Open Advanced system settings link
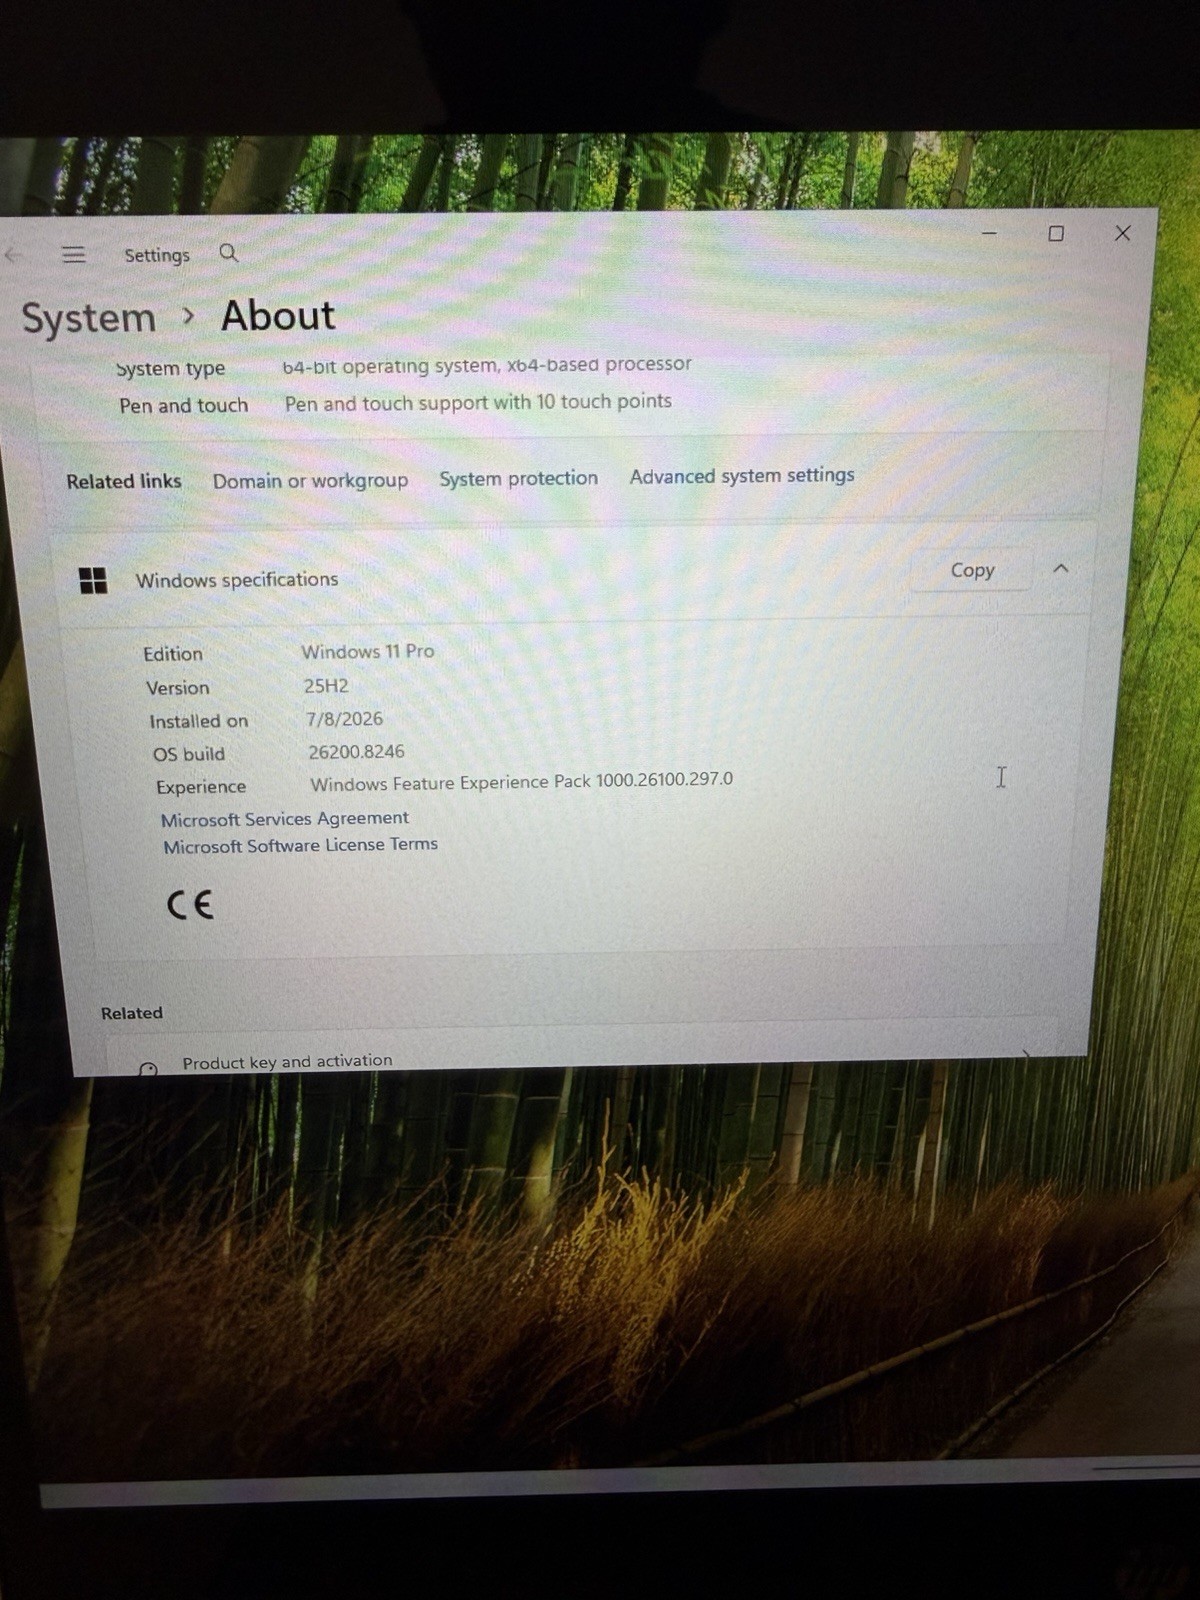 [x=742, y=476]
